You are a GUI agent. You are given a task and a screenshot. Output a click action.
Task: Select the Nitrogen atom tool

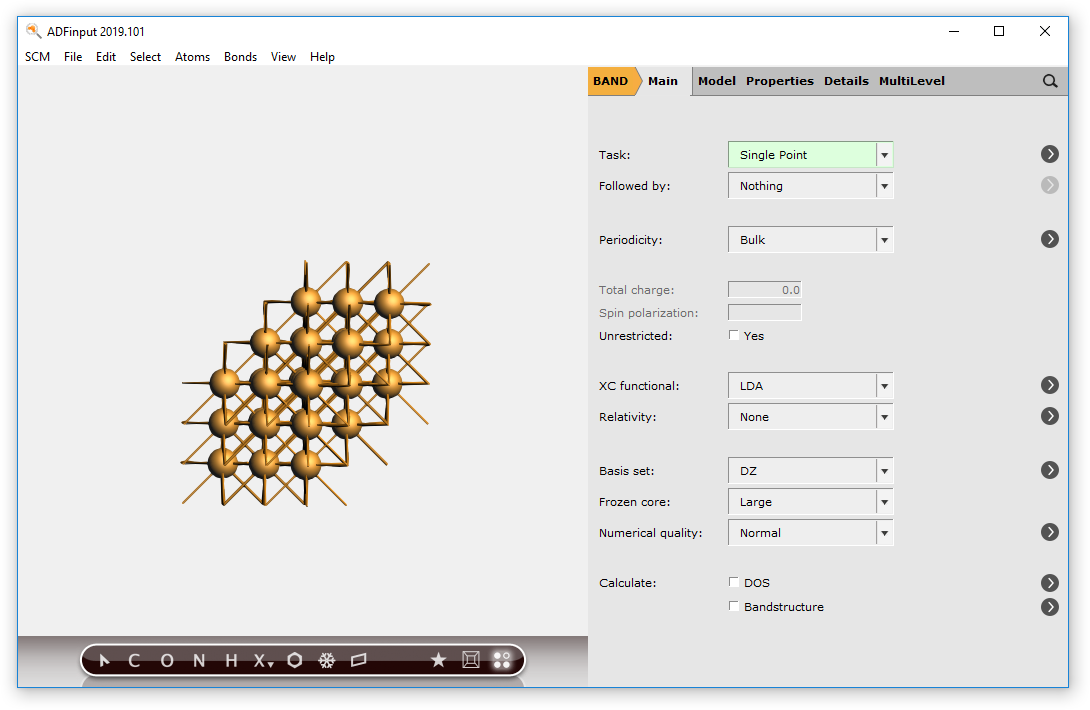point(197,660)
